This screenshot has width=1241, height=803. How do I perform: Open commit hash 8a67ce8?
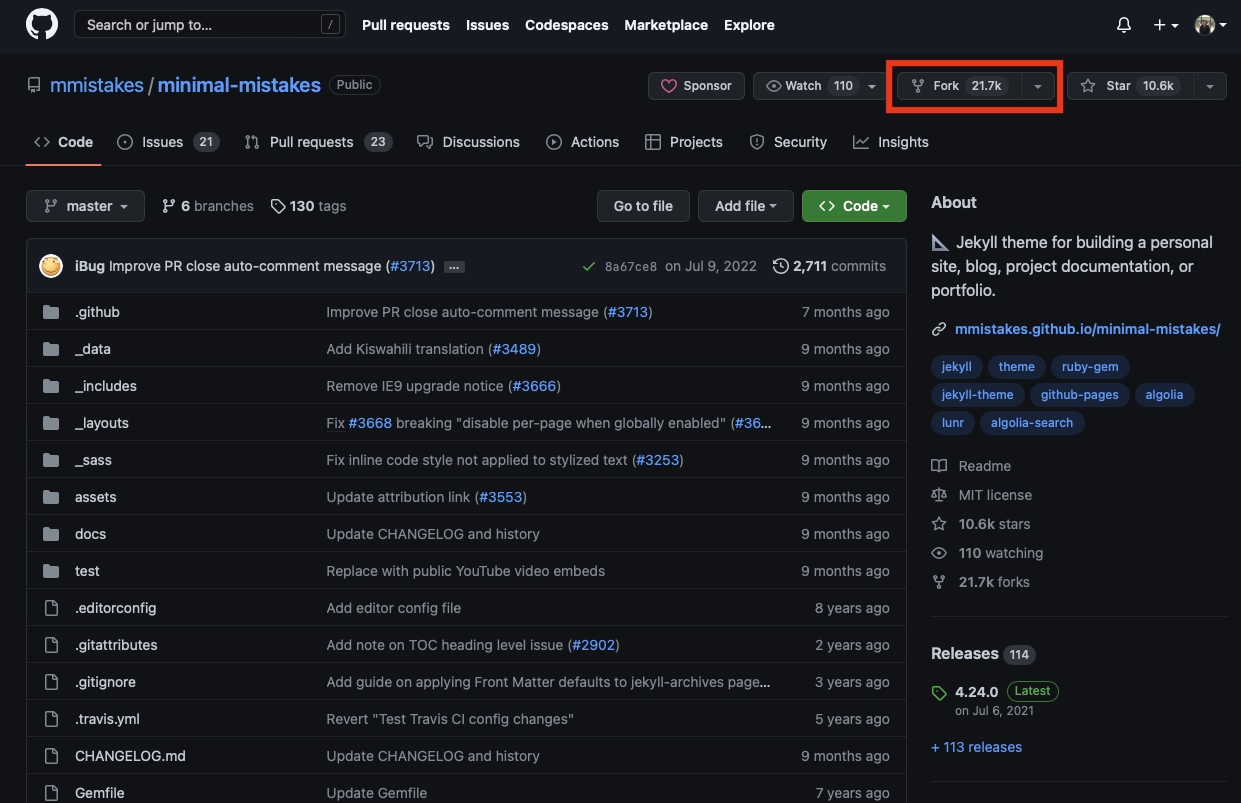pos(631,266)
